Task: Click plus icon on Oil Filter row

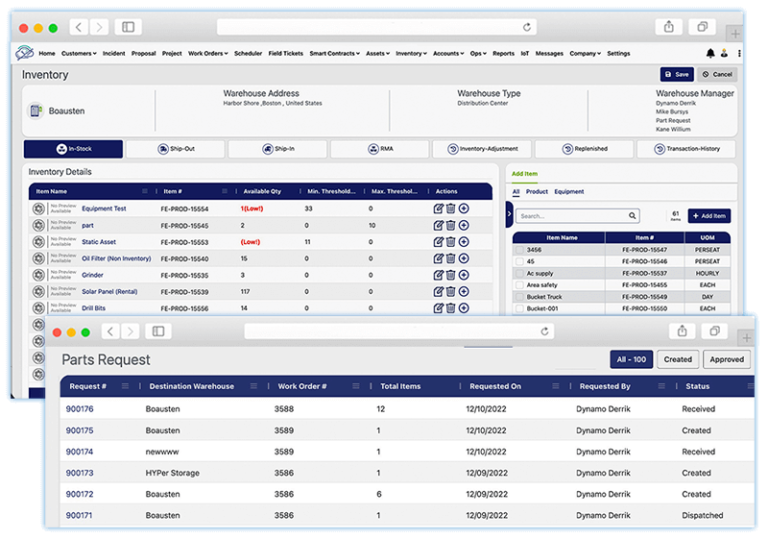Action: click(464, 259)
